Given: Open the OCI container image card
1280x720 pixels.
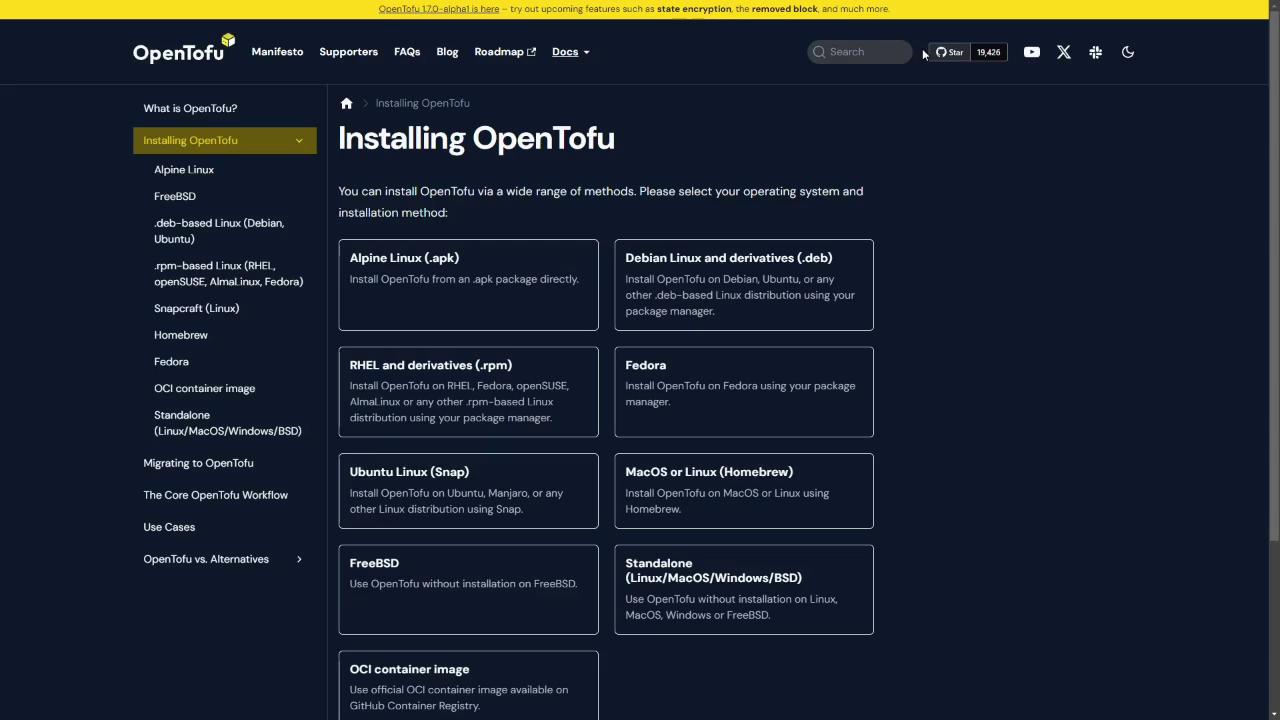Looking at the screenshot, I should tap(468, 686).
